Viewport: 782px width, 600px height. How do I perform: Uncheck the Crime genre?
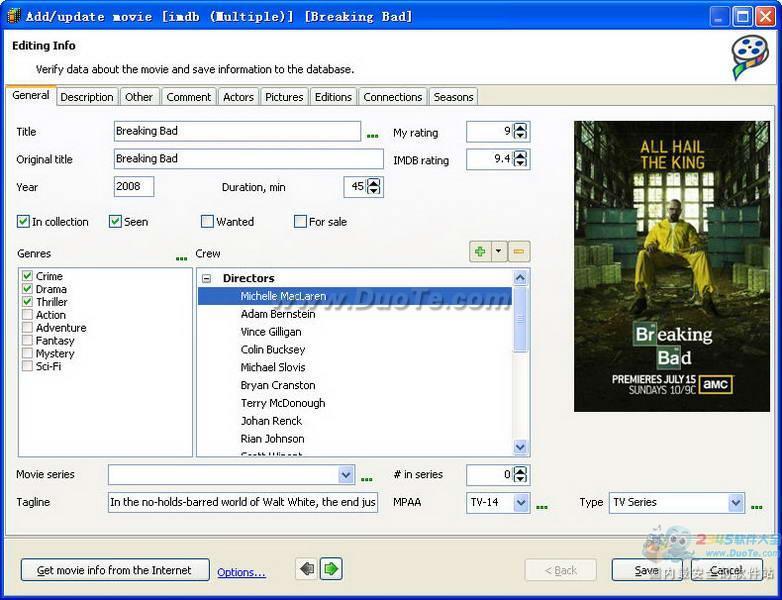[x=27, y=276]
